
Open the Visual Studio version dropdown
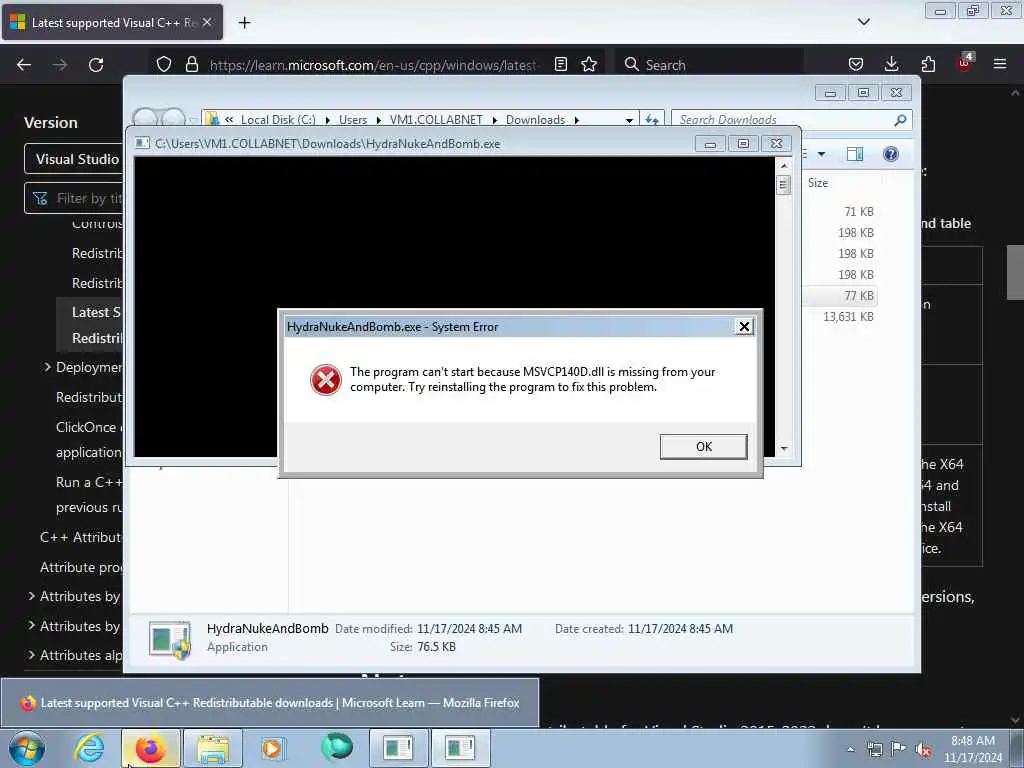pos(73,159)
